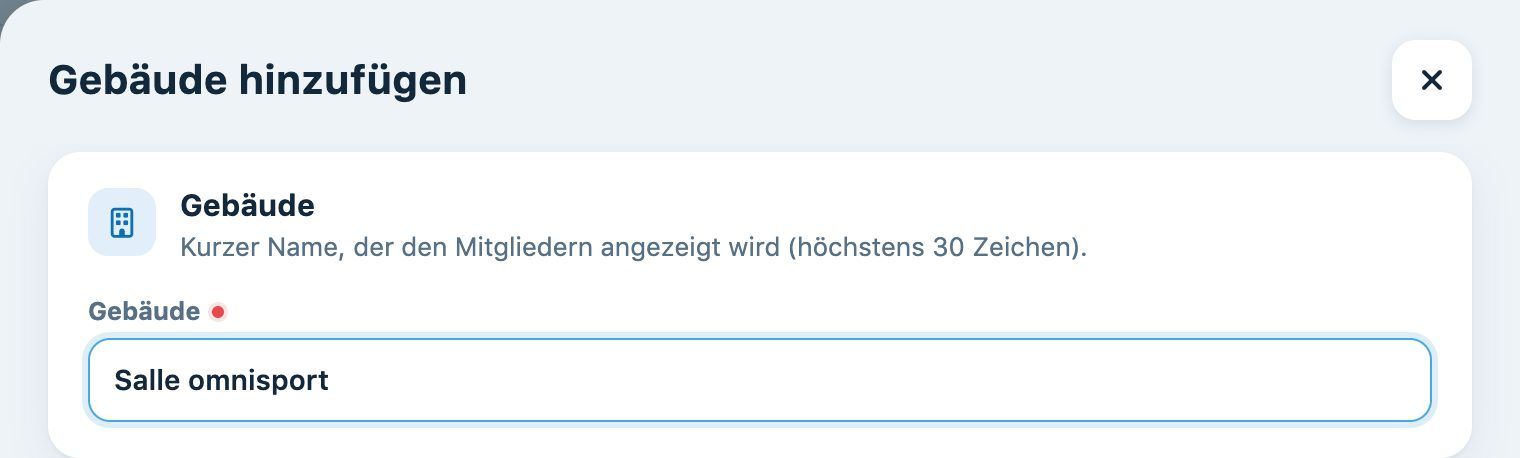Focus the Gebäude name input field
This screenshot has height=458, width=1520.
click(x=760, y=380)
